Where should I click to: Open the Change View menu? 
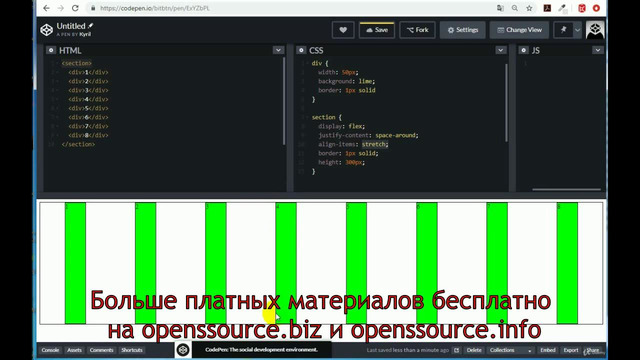(x=519, y=30)
